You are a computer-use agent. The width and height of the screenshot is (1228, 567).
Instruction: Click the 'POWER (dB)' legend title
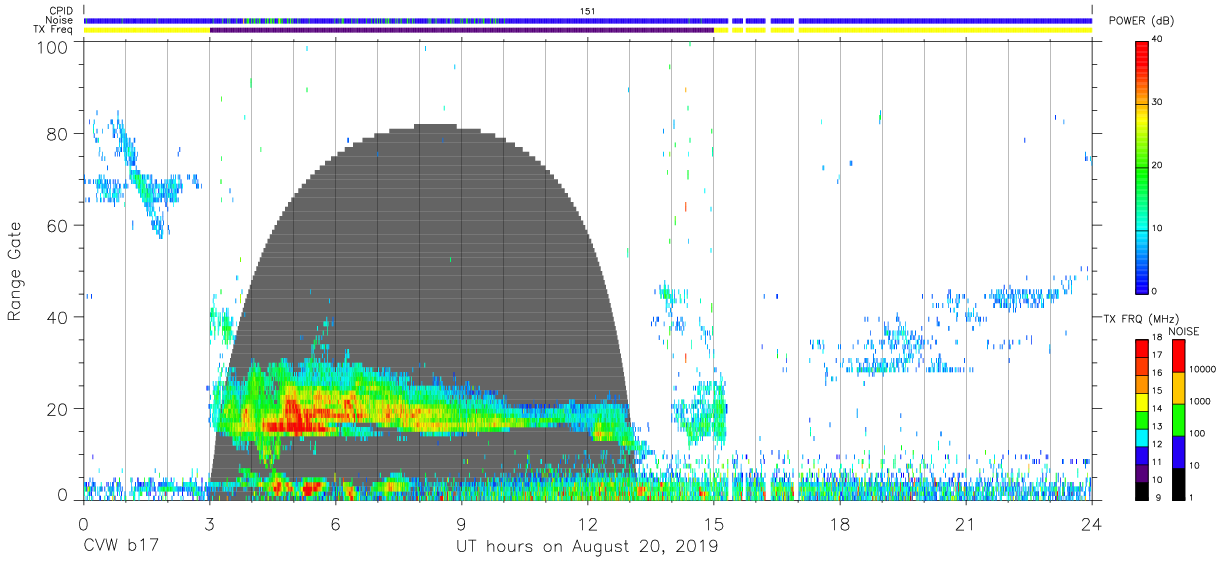pyautogui.click(x=1140, y=21)
